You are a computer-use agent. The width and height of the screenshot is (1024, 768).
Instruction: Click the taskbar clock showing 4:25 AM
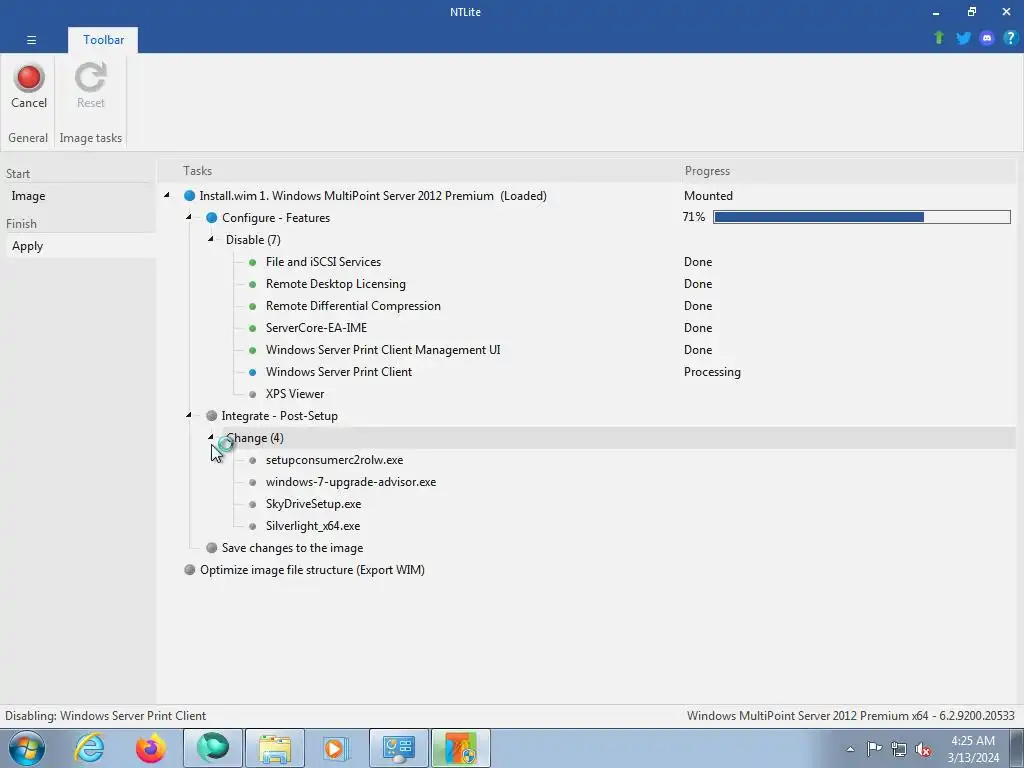973,749
